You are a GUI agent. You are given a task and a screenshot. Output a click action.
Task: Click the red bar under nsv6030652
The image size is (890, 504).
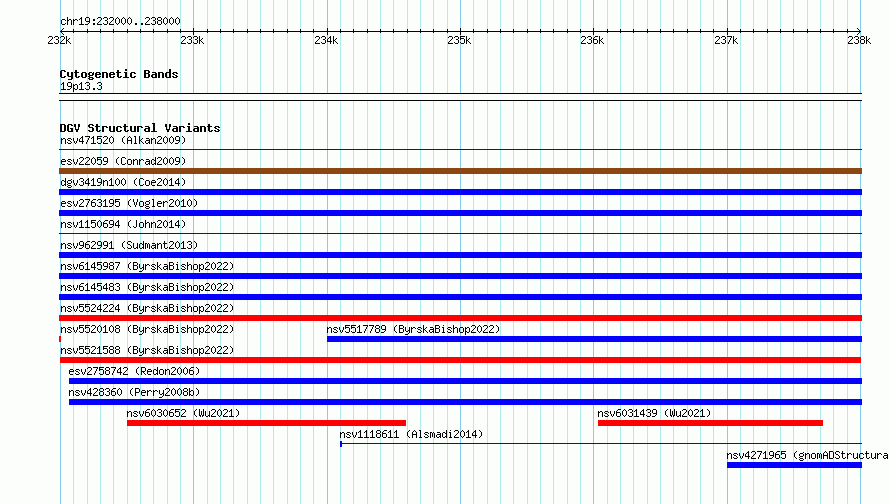pos(267,423)
